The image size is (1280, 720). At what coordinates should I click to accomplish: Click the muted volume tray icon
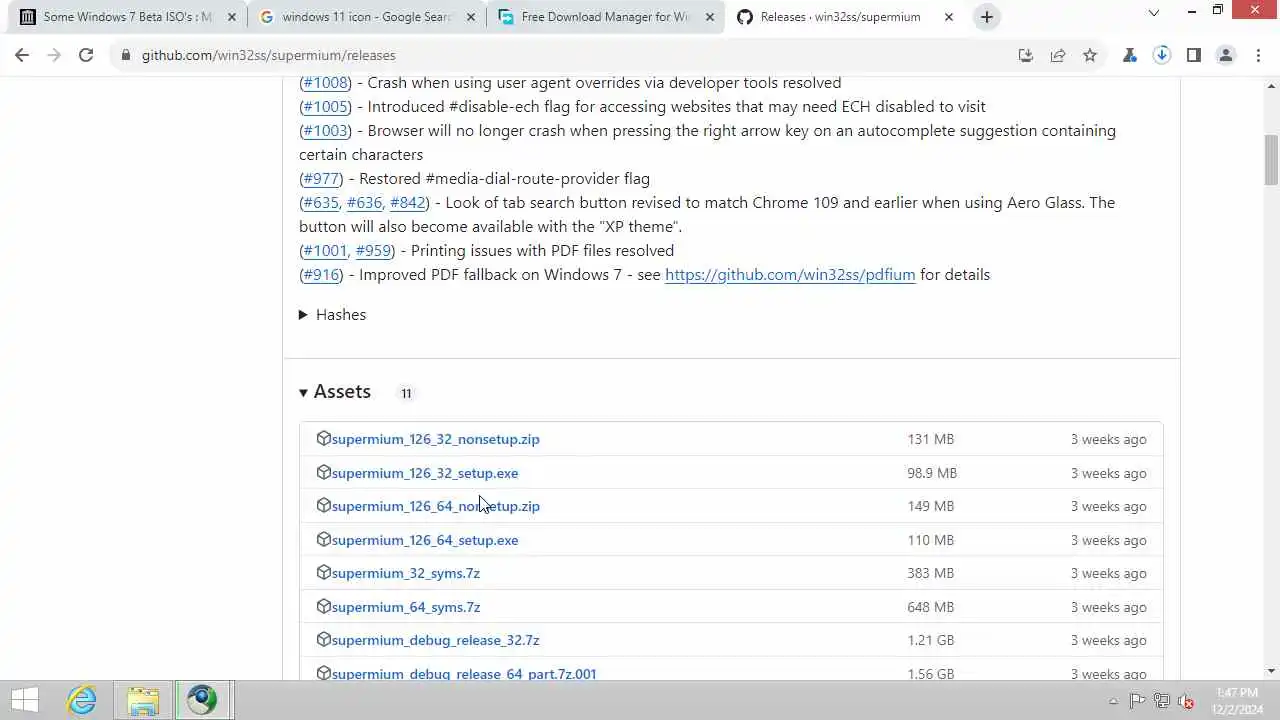(x=1186, y=701)
